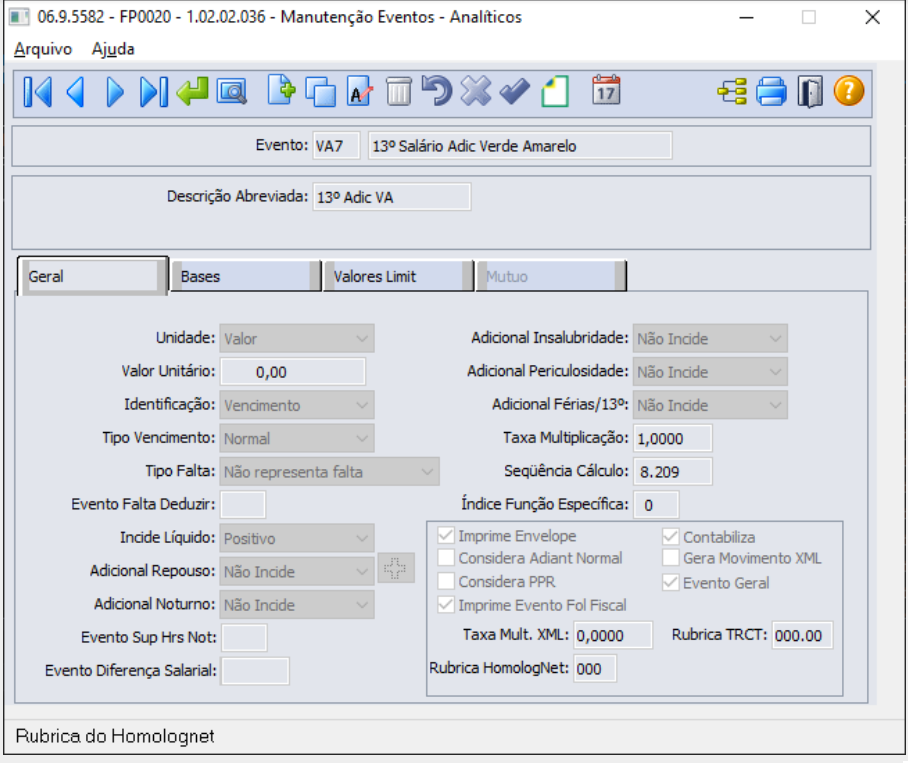Cancel changes with X icon
Image resolution: width=908 pixels, height=763 pixels.
(475, 91)
